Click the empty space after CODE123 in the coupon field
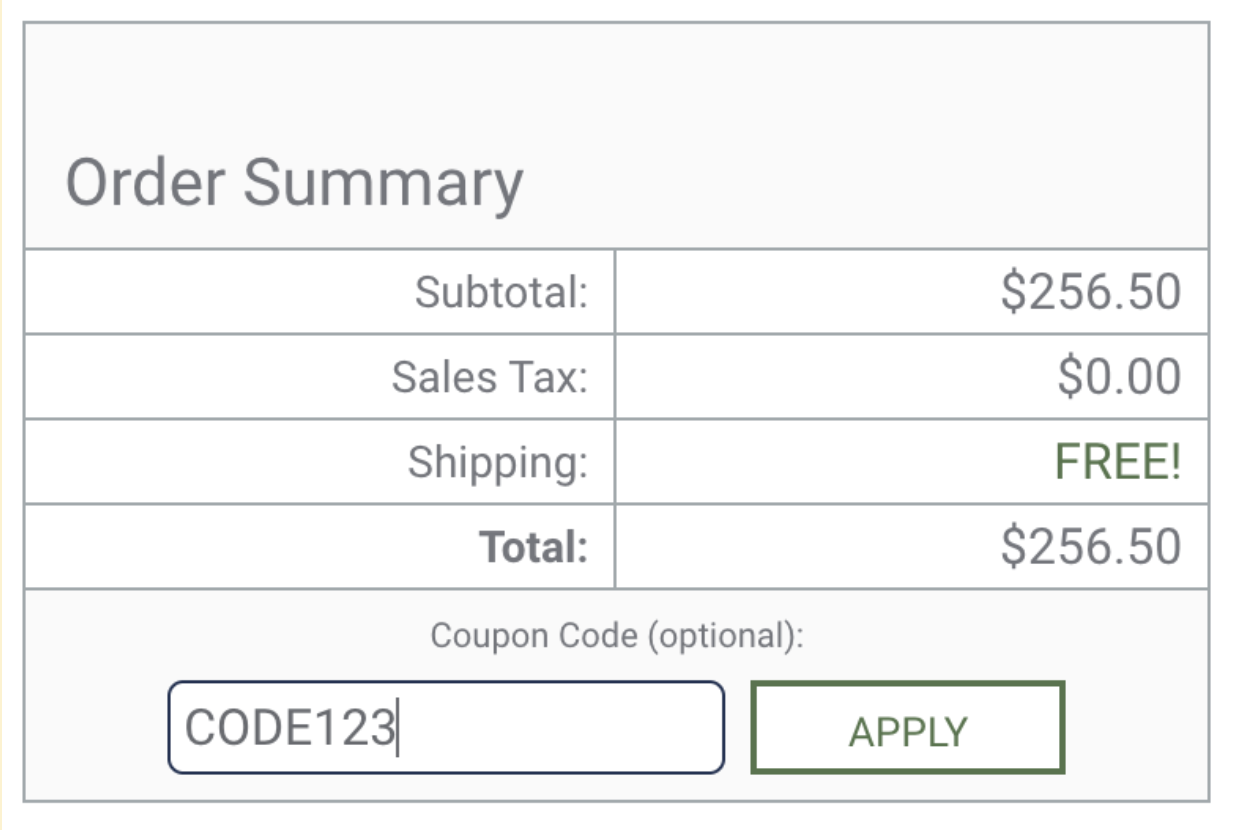This screenshot has width=1234, height=830. [560, 727]
